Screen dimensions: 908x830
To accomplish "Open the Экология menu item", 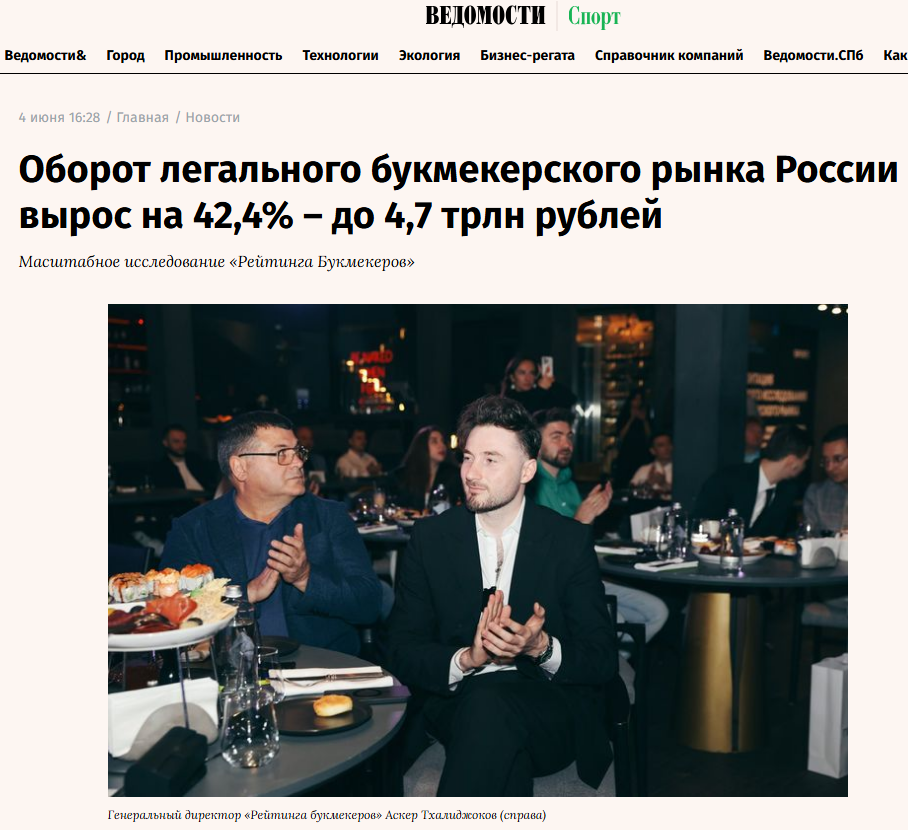I will (x=429, y=56).
